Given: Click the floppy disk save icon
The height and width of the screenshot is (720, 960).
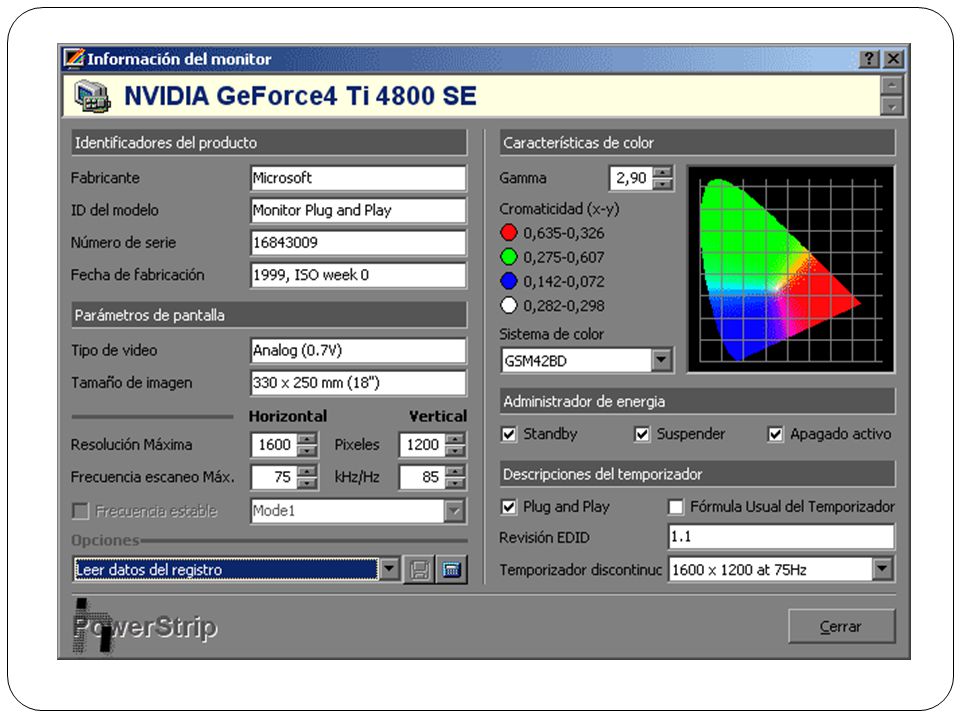Looking at the screenshot, I should [x=419, y=570].
